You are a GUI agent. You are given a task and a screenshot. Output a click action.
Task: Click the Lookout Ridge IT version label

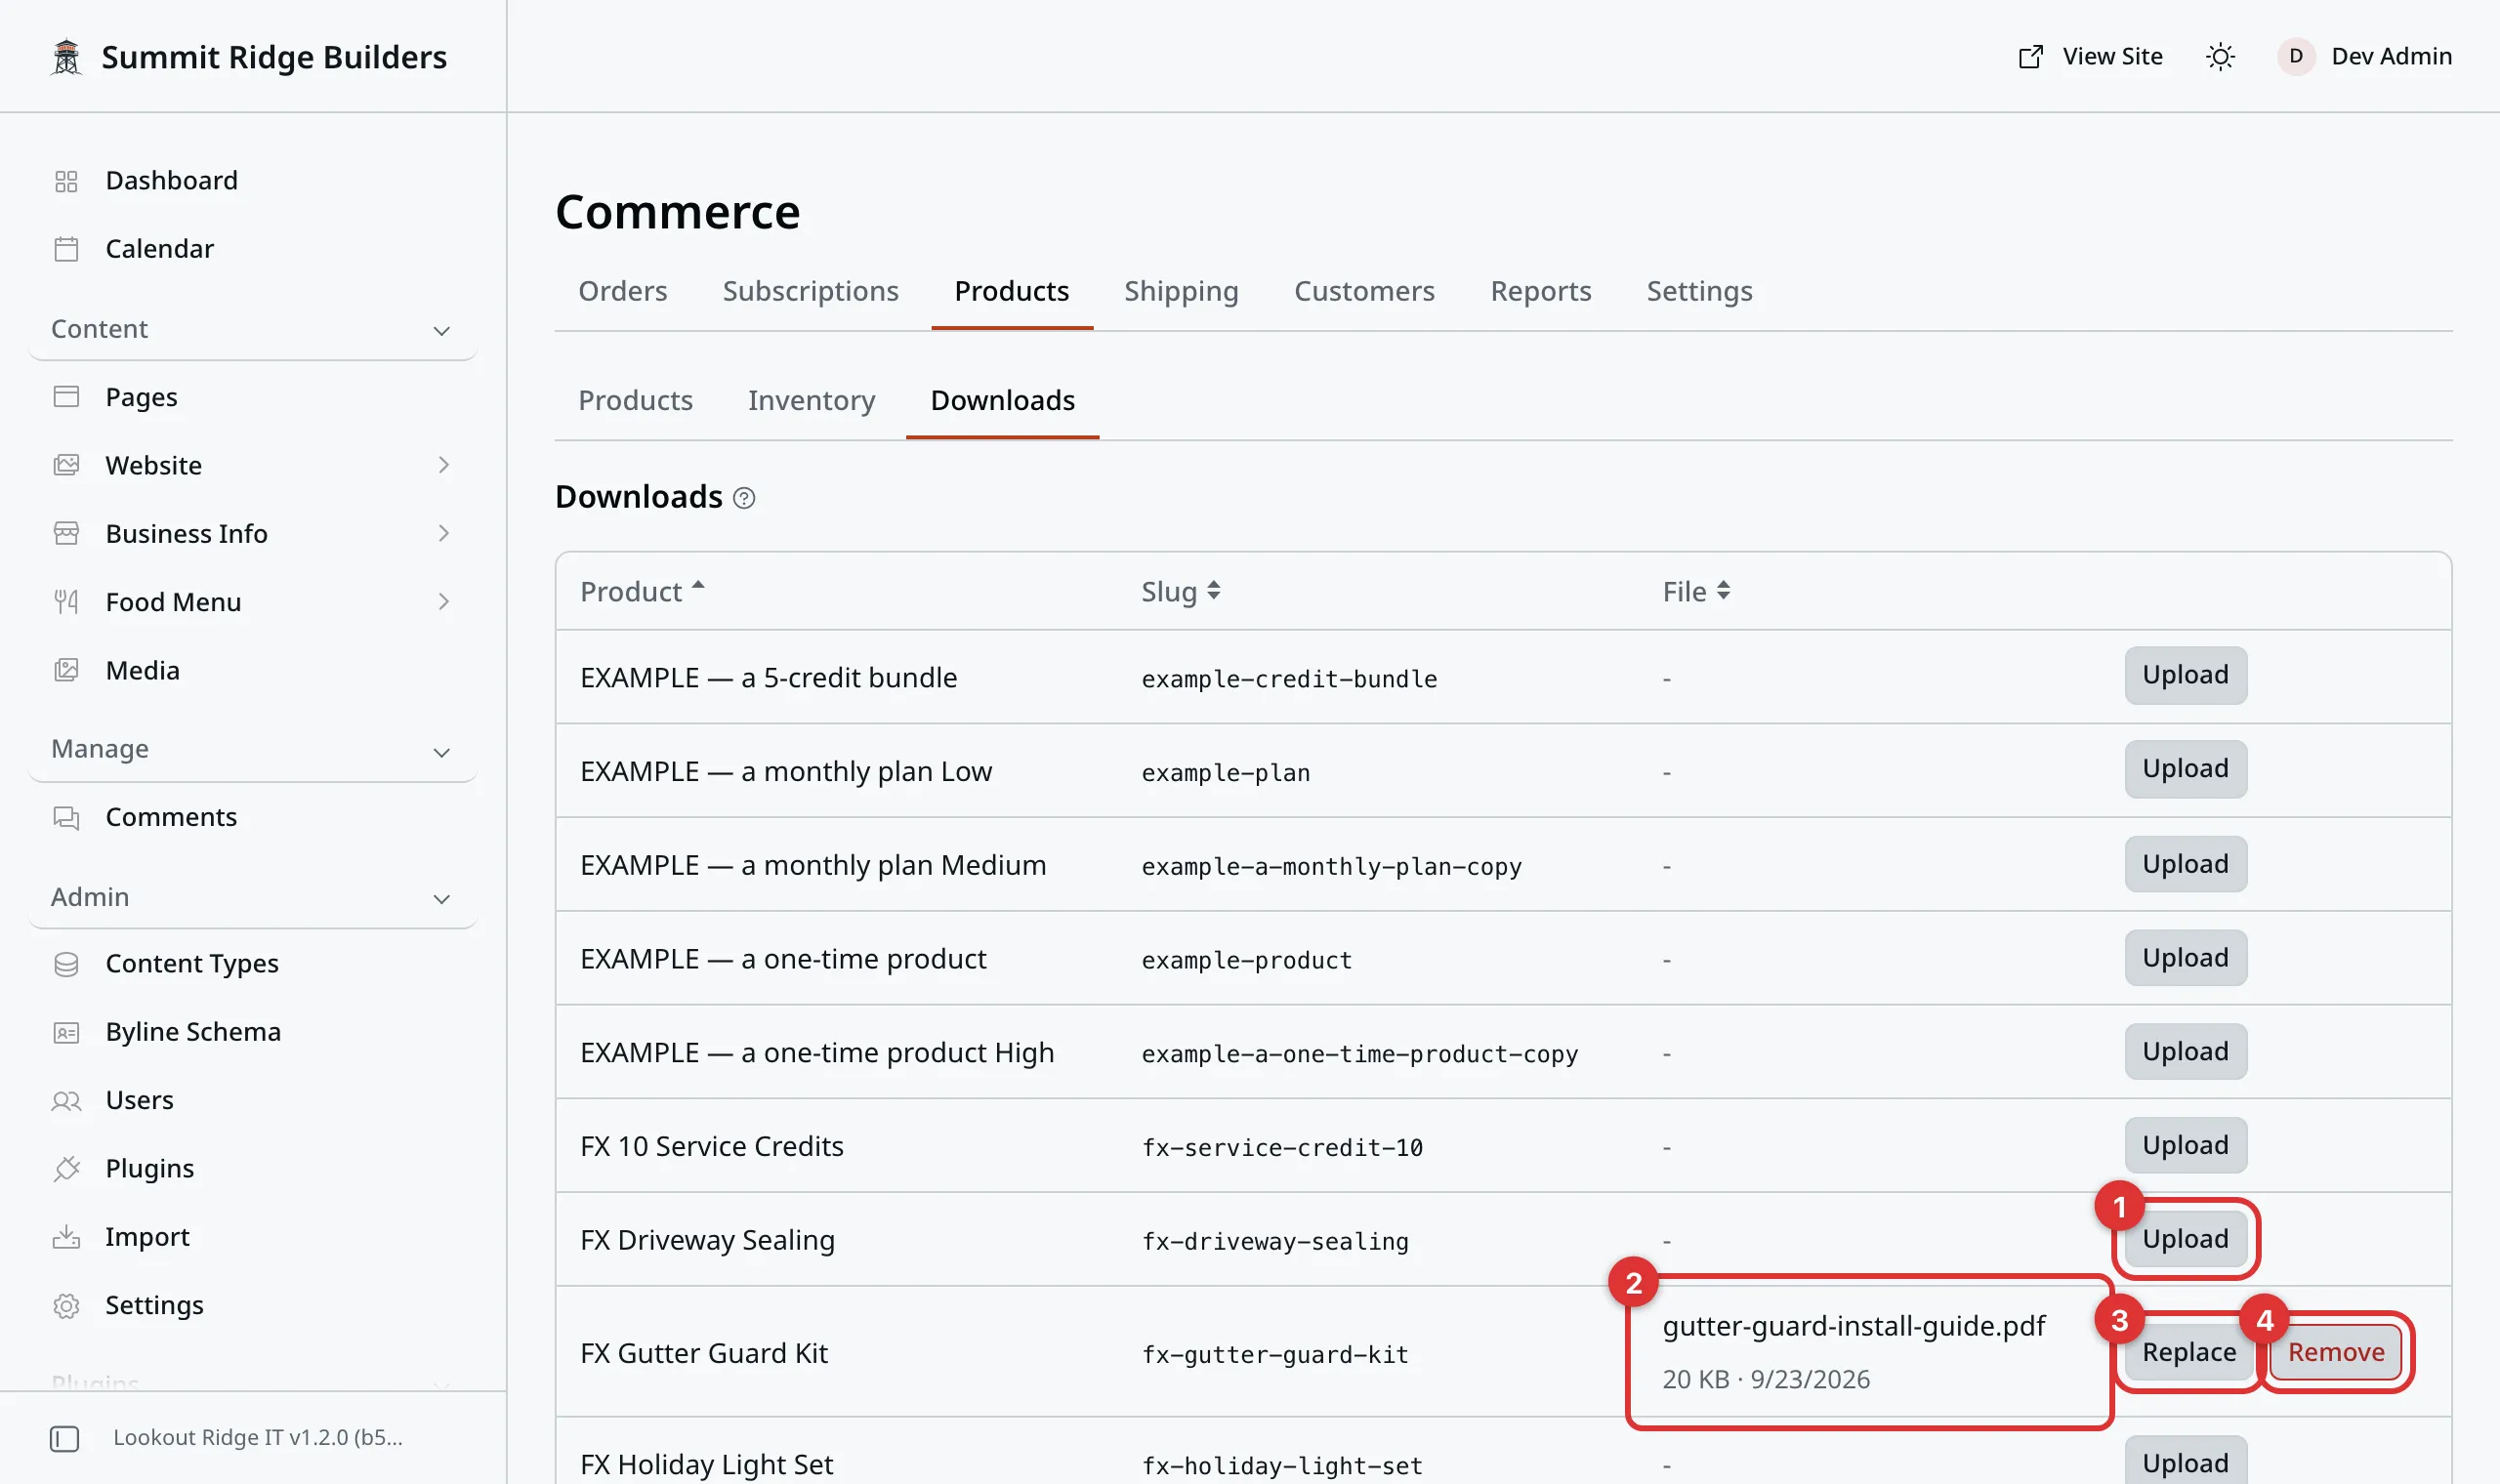pos(258,1438)
